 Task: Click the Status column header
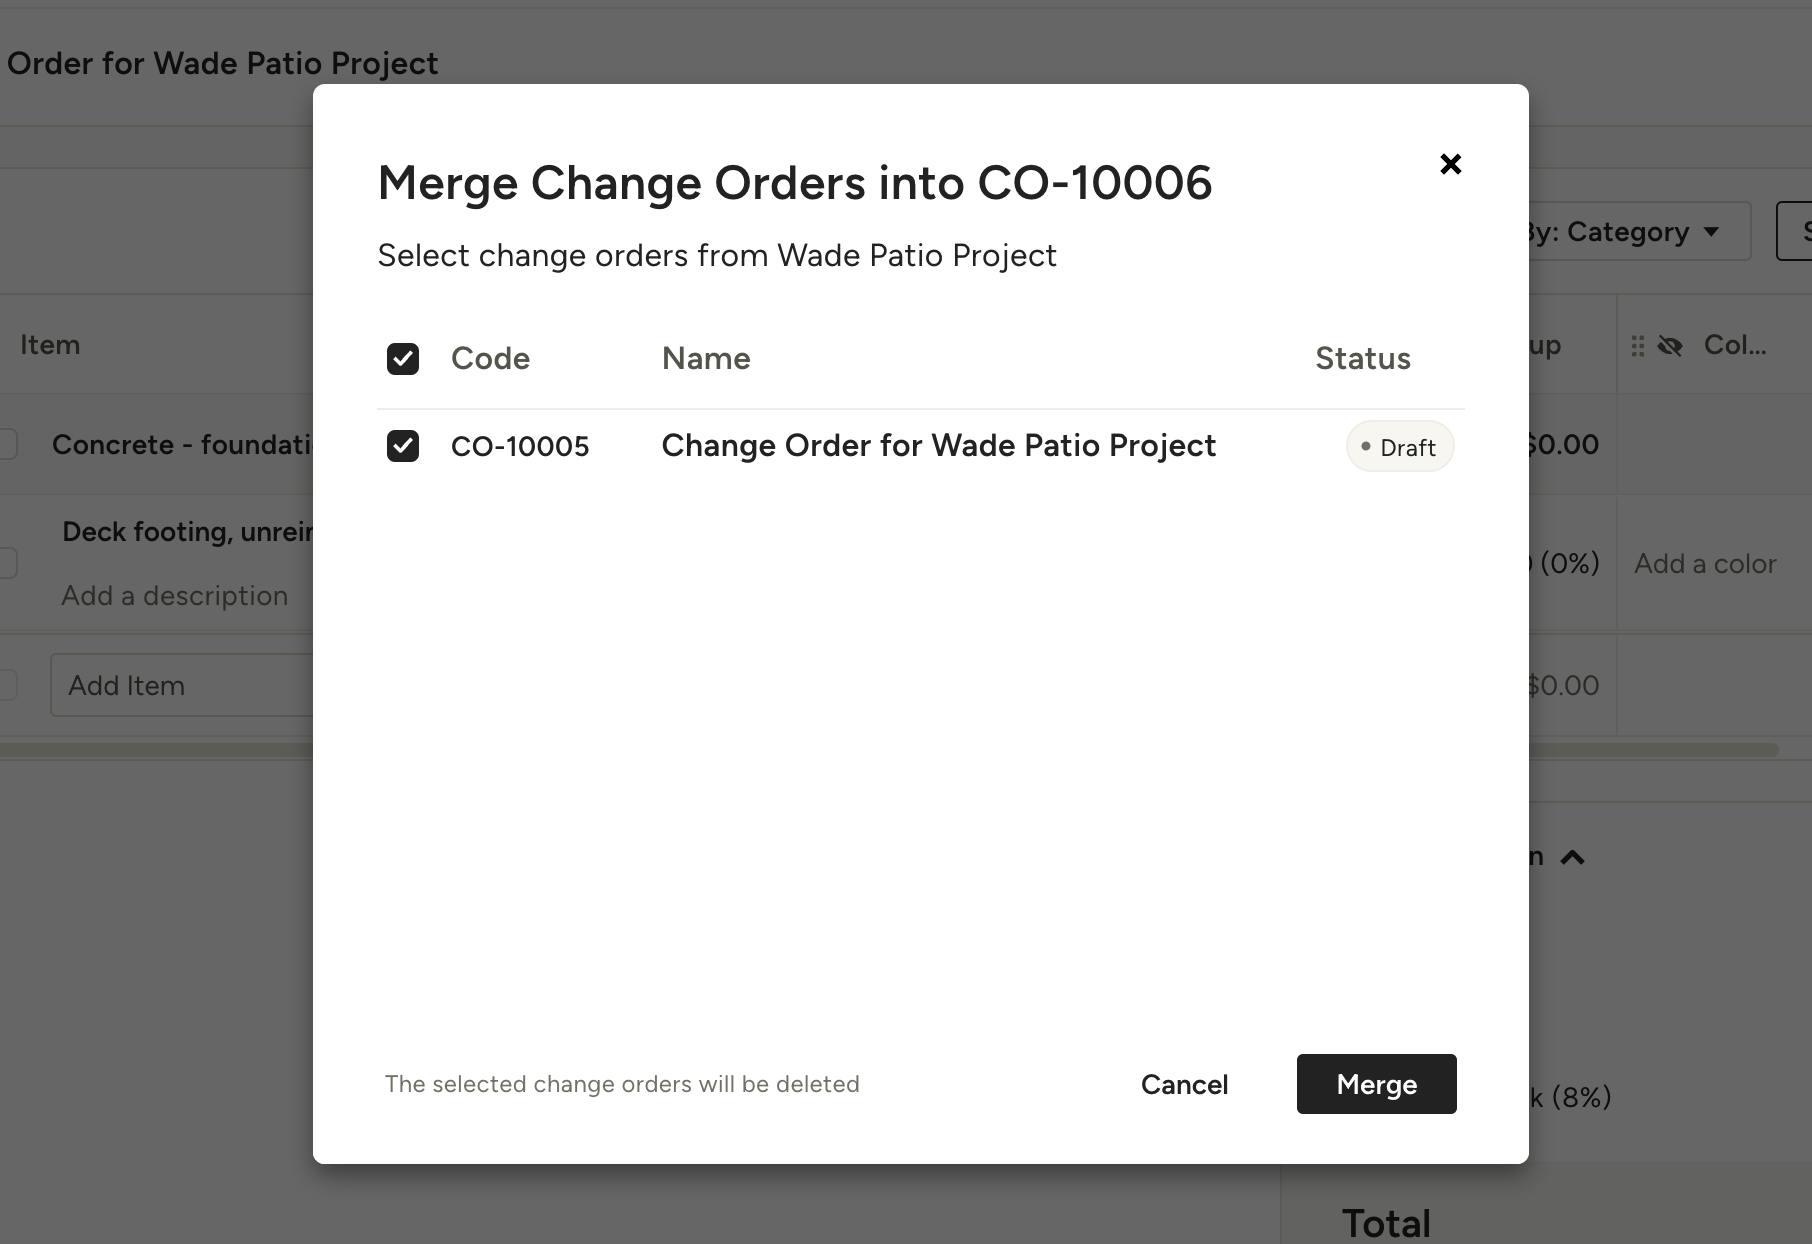click(x=1362, y=359)
